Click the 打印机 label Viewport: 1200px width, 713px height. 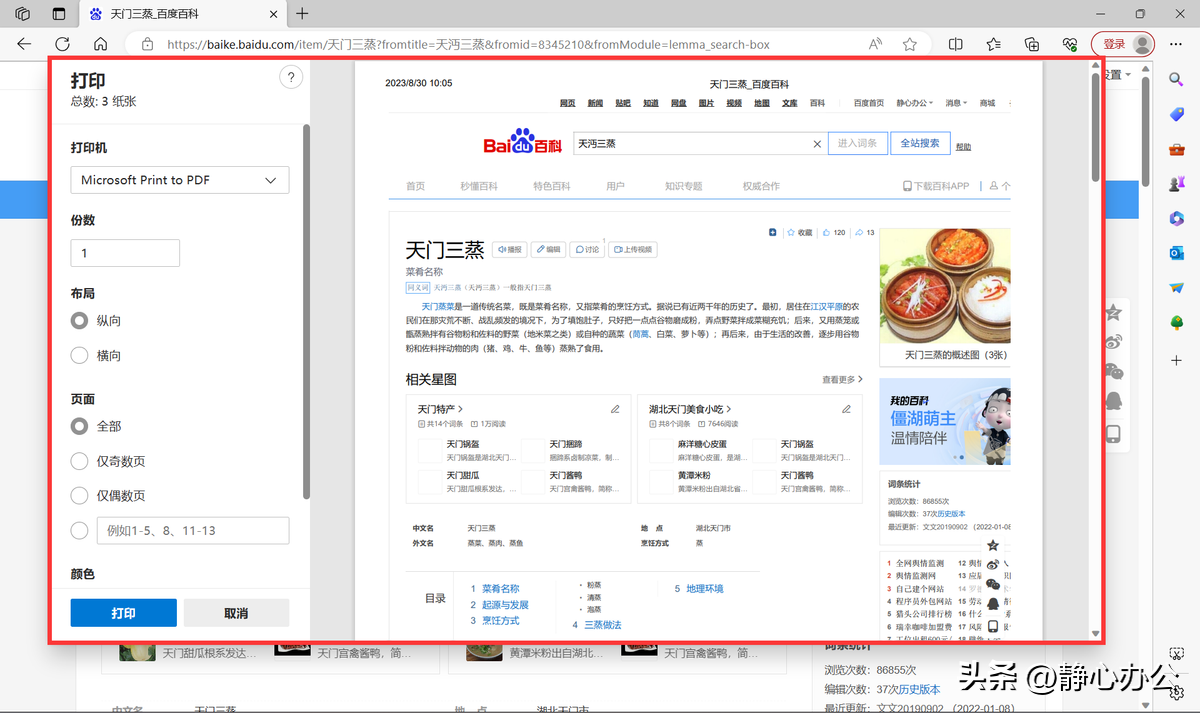click(x=89, y=148)
